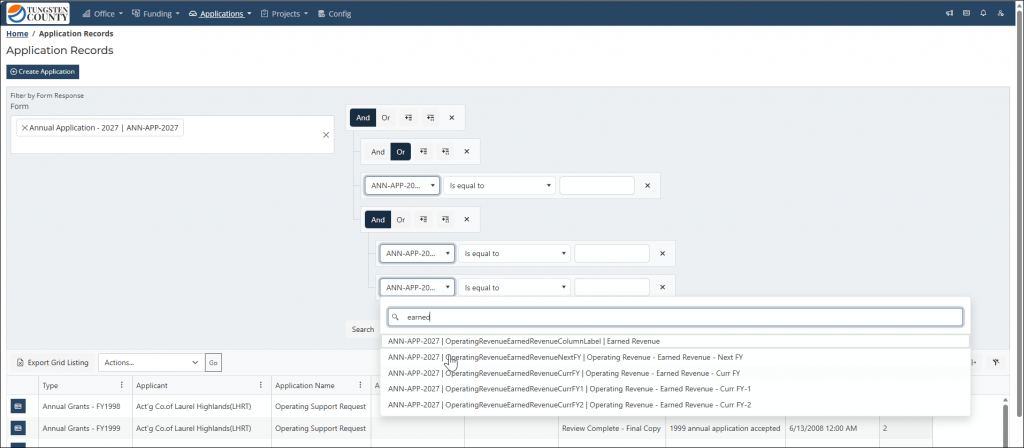Click the Search button

pyautogui.click(x=362, y=329)
